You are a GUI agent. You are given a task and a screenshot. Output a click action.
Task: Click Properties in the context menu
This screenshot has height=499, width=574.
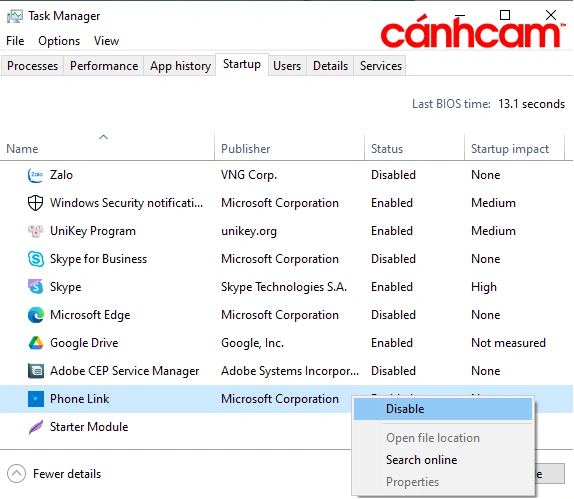pyautogui.click(x=443, y=482)
